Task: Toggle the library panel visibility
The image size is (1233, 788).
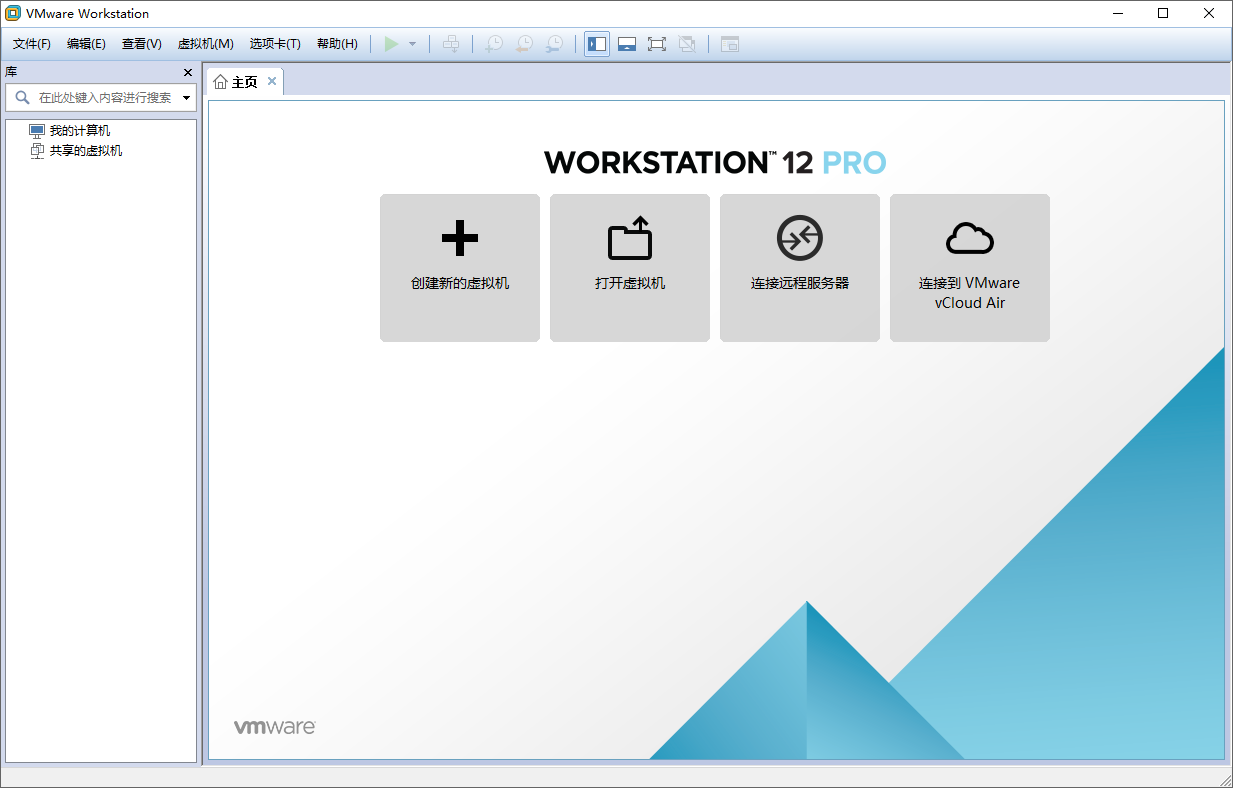Action: click(597, 43)
